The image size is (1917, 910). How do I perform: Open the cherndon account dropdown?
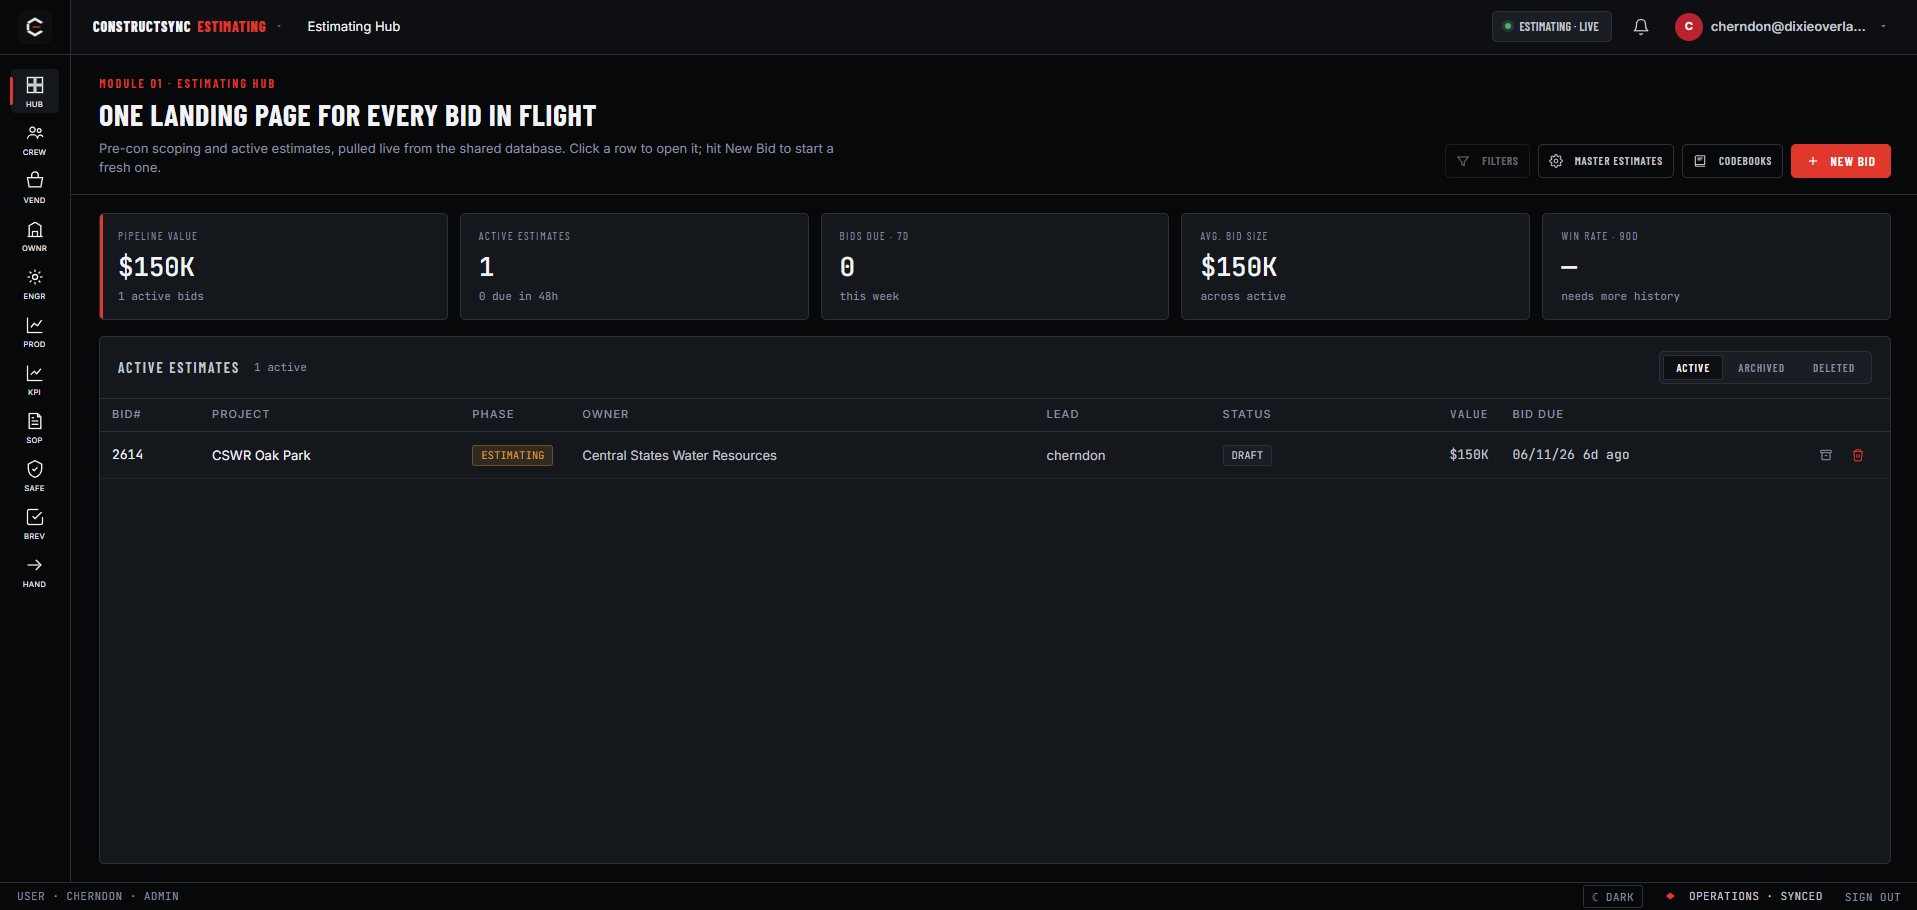tap(1781, 27)
